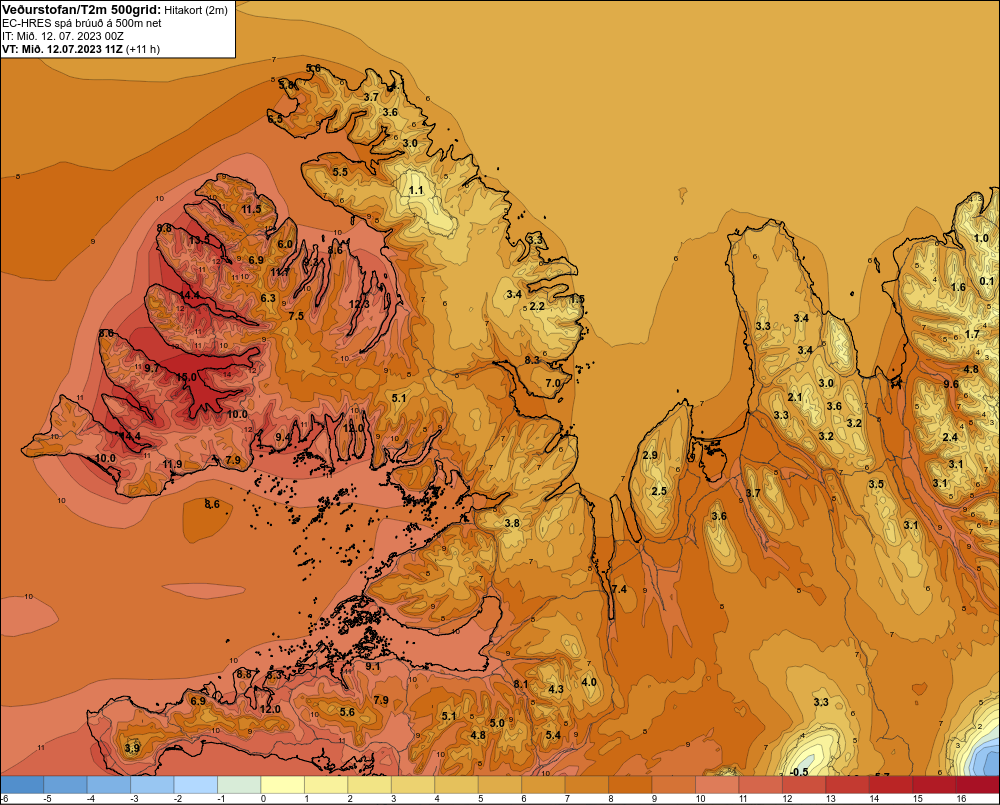This screenshot has height=805, width=1000.
Task: Click the dark red swatch right of 16
Action: 977,785
